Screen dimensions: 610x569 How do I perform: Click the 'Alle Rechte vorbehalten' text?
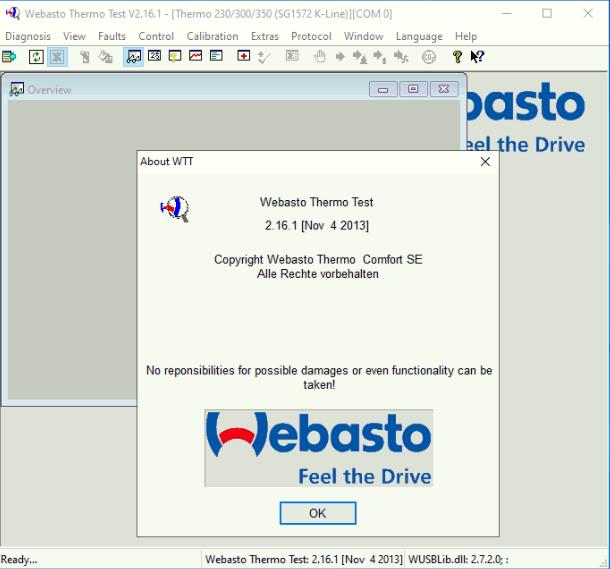click(x=318, y=274)
